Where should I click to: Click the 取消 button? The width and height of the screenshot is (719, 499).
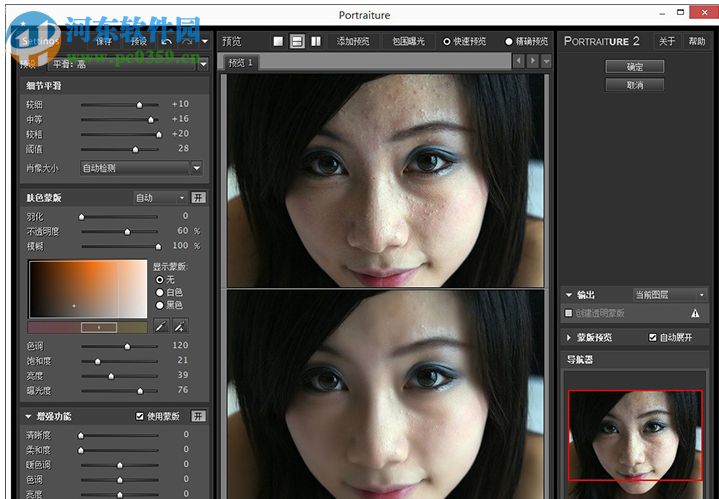635,85
